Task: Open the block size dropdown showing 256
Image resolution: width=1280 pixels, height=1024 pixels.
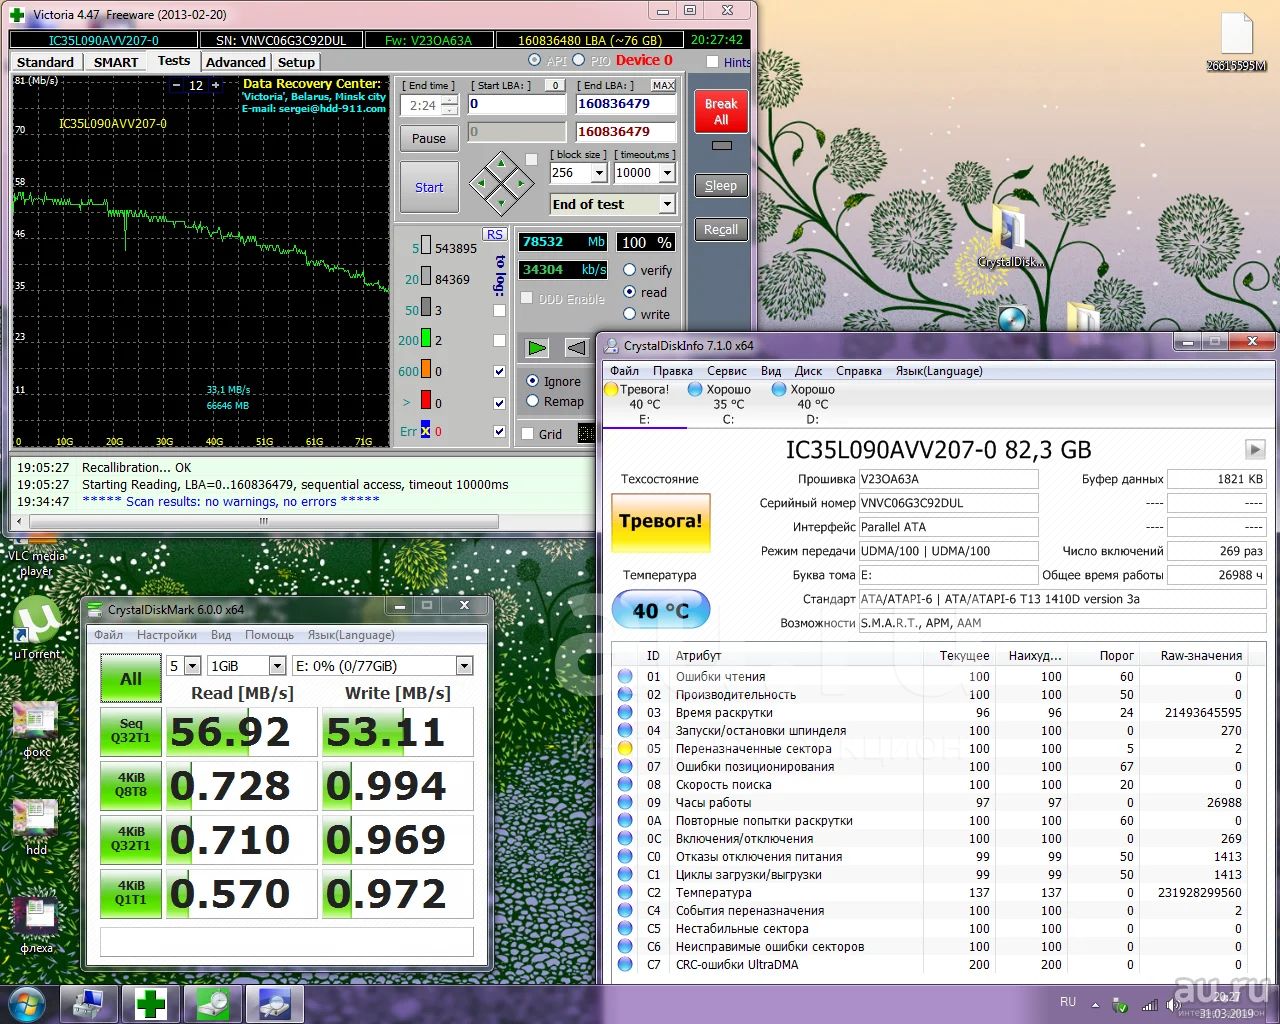Action: coord(599,173)
